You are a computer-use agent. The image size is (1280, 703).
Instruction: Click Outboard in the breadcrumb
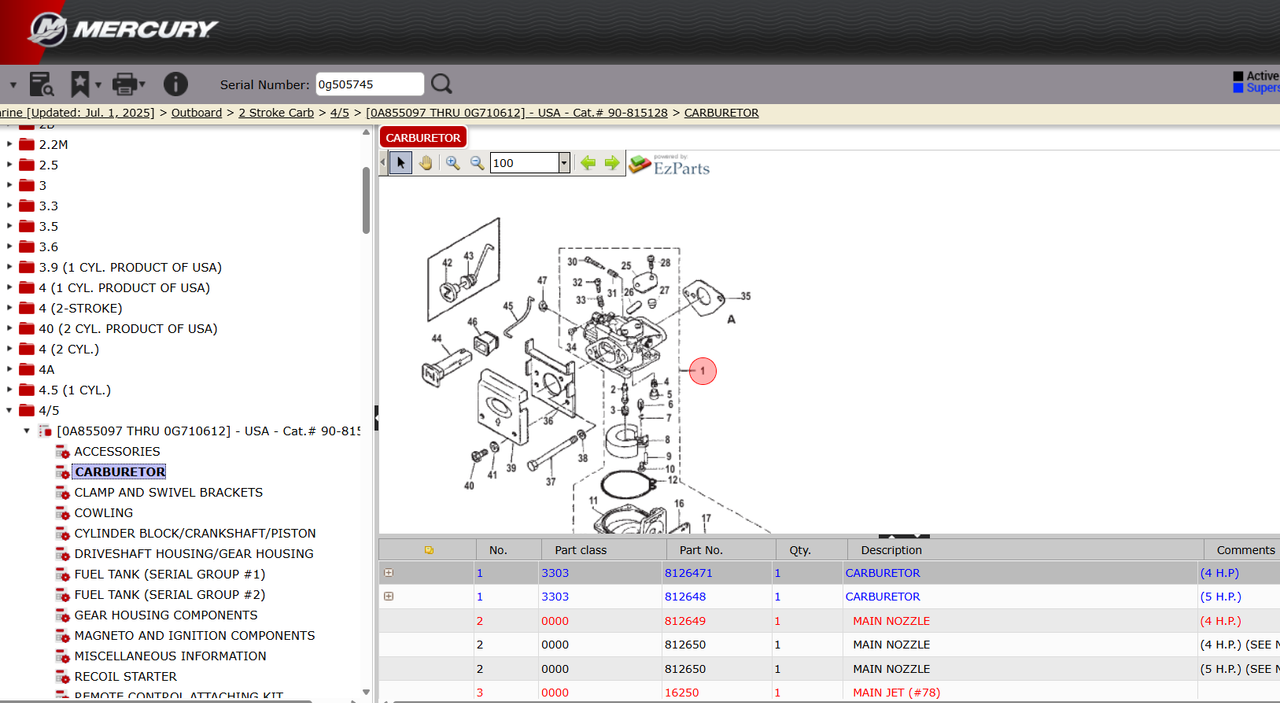[x=196, y=113]
